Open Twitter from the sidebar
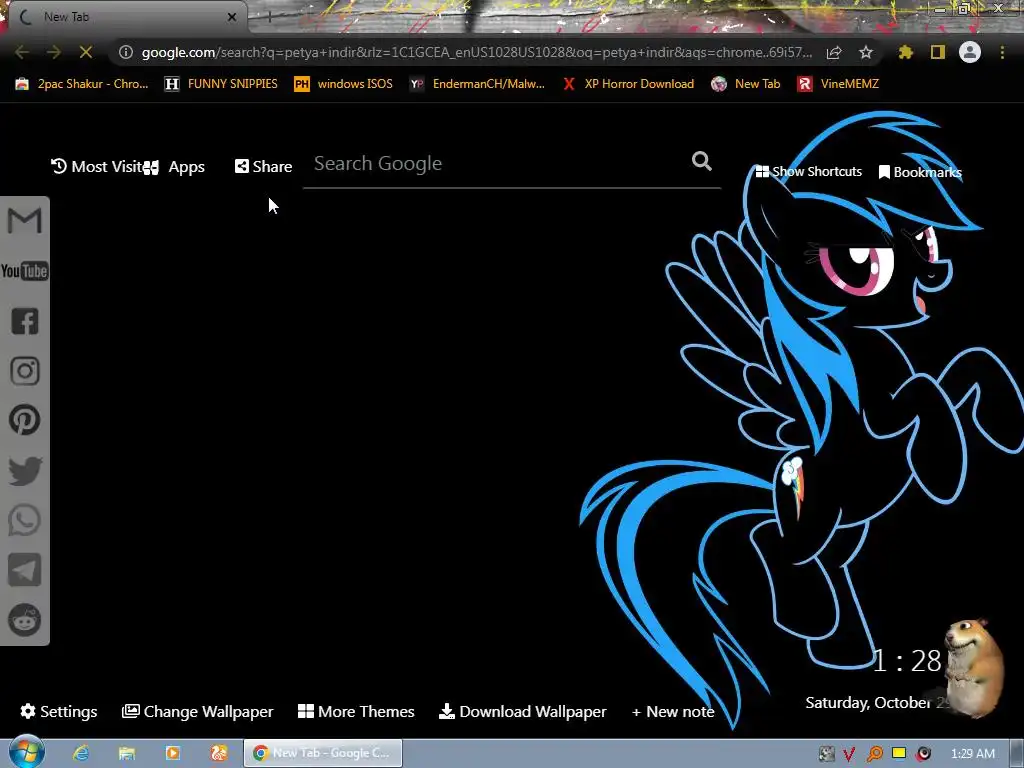 25,471
